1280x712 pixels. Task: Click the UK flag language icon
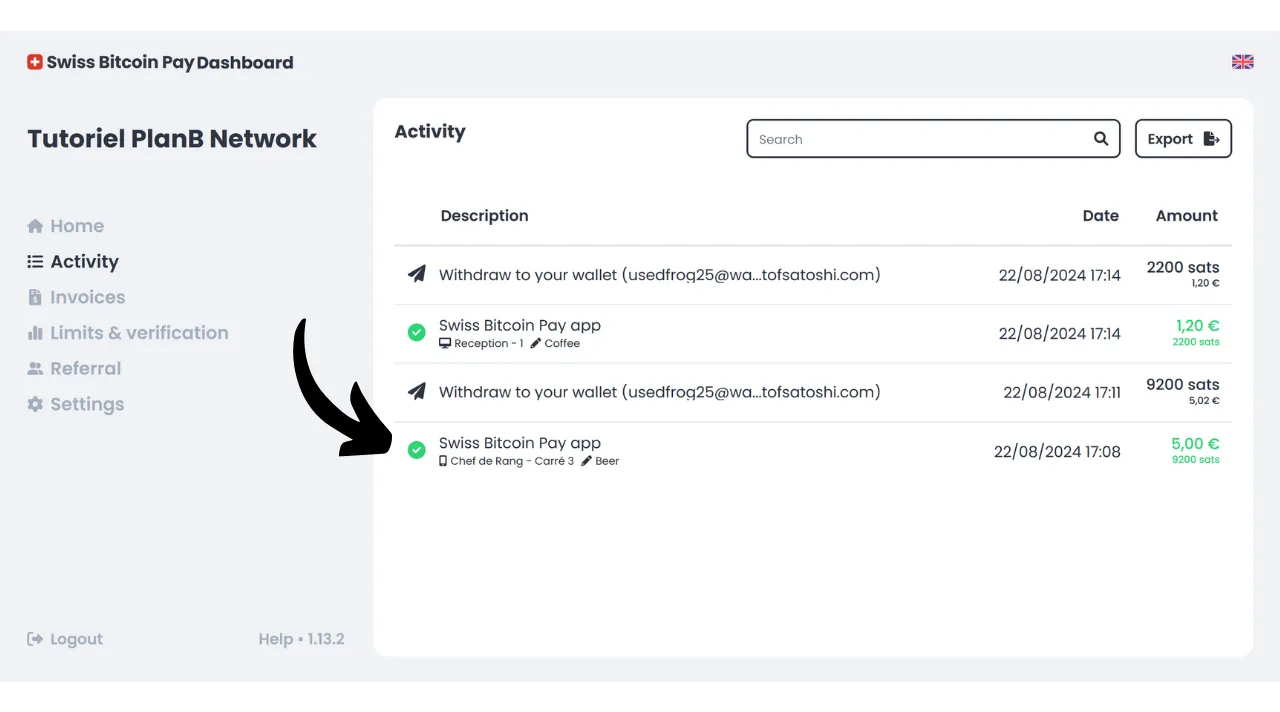click(1242, 62)
